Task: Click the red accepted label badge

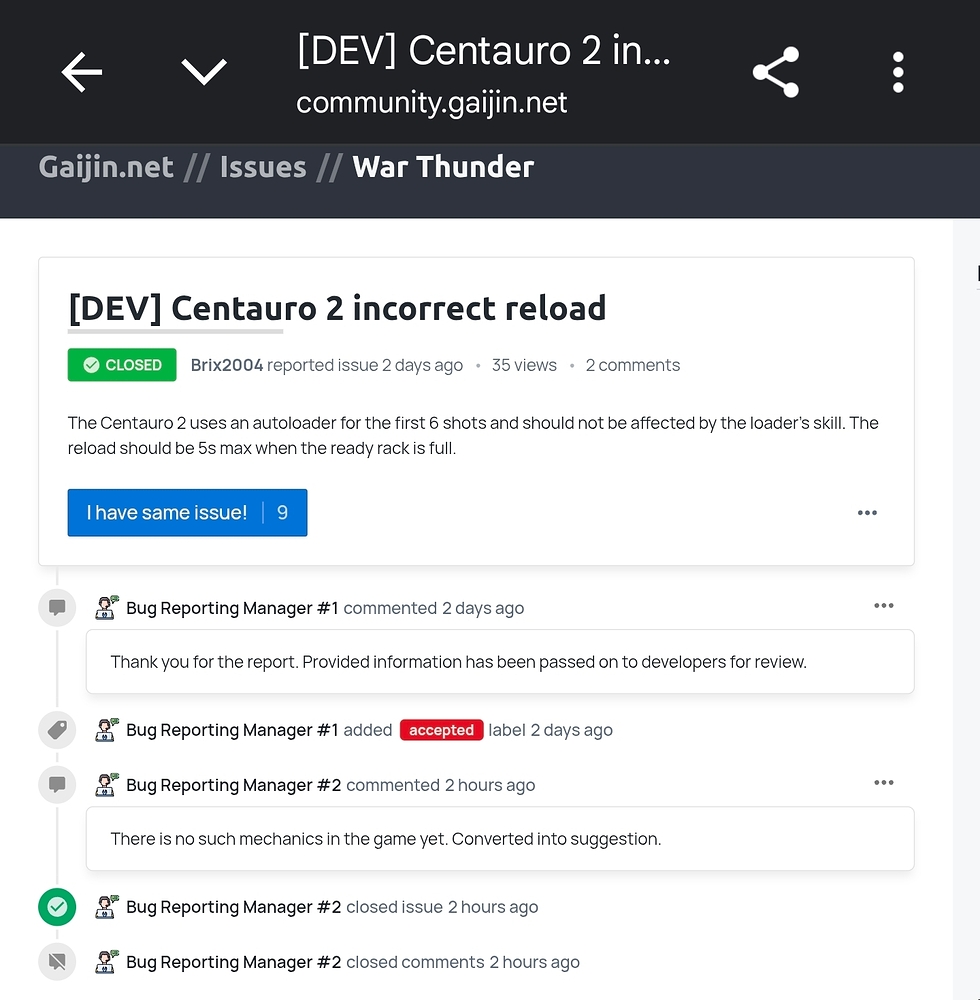Action: (x=441, y=730)
